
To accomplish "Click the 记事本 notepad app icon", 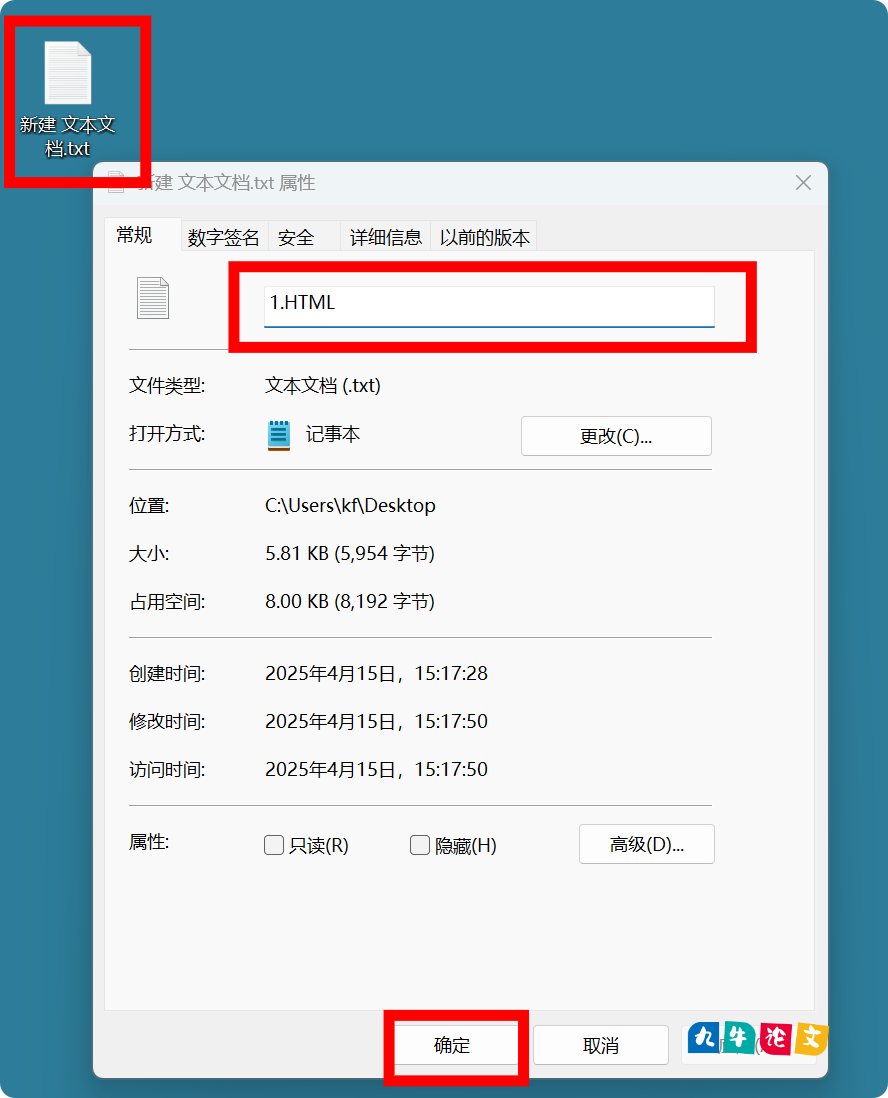I will (279, 435).
